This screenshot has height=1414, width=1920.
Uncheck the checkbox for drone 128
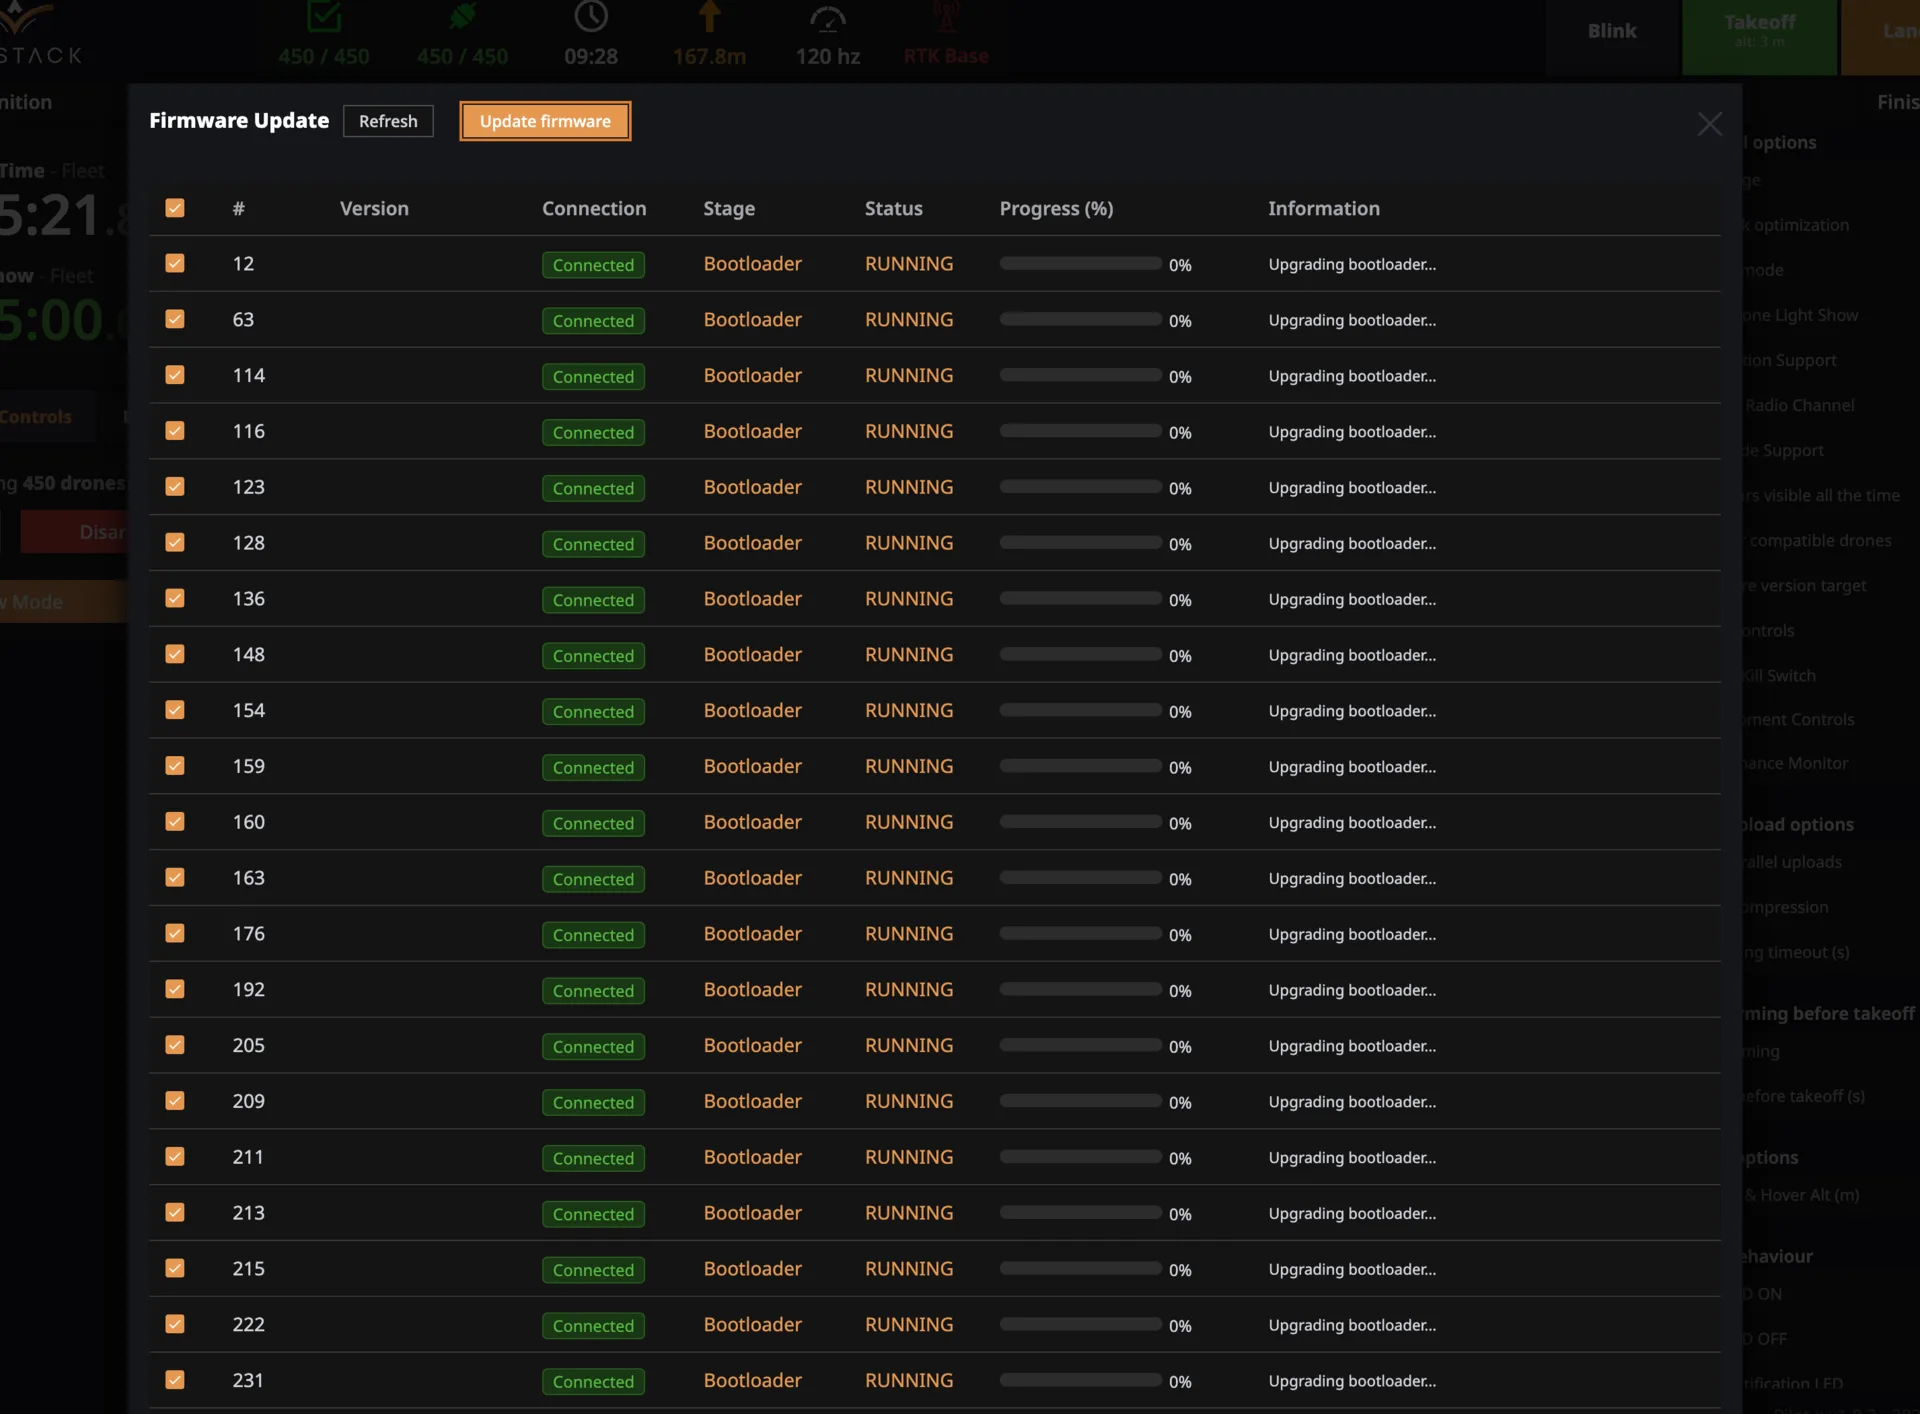(175, 542)
